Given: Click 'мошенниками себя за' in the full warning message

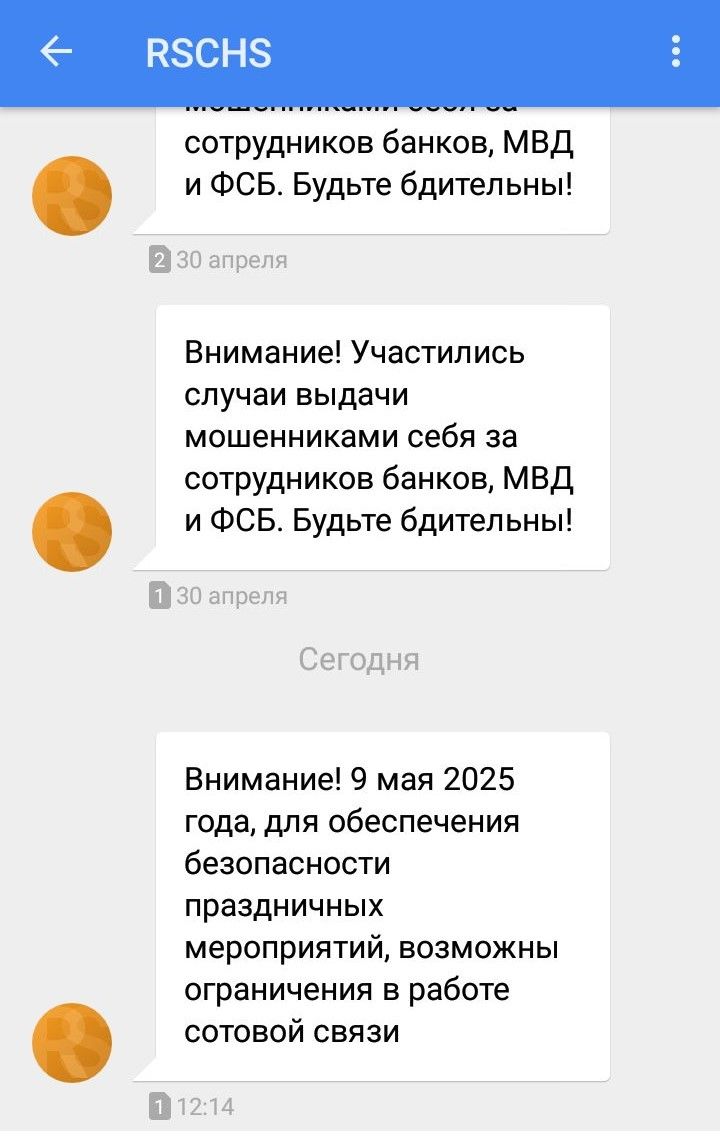Looking at the screenshot, I should tap(351, 437).
